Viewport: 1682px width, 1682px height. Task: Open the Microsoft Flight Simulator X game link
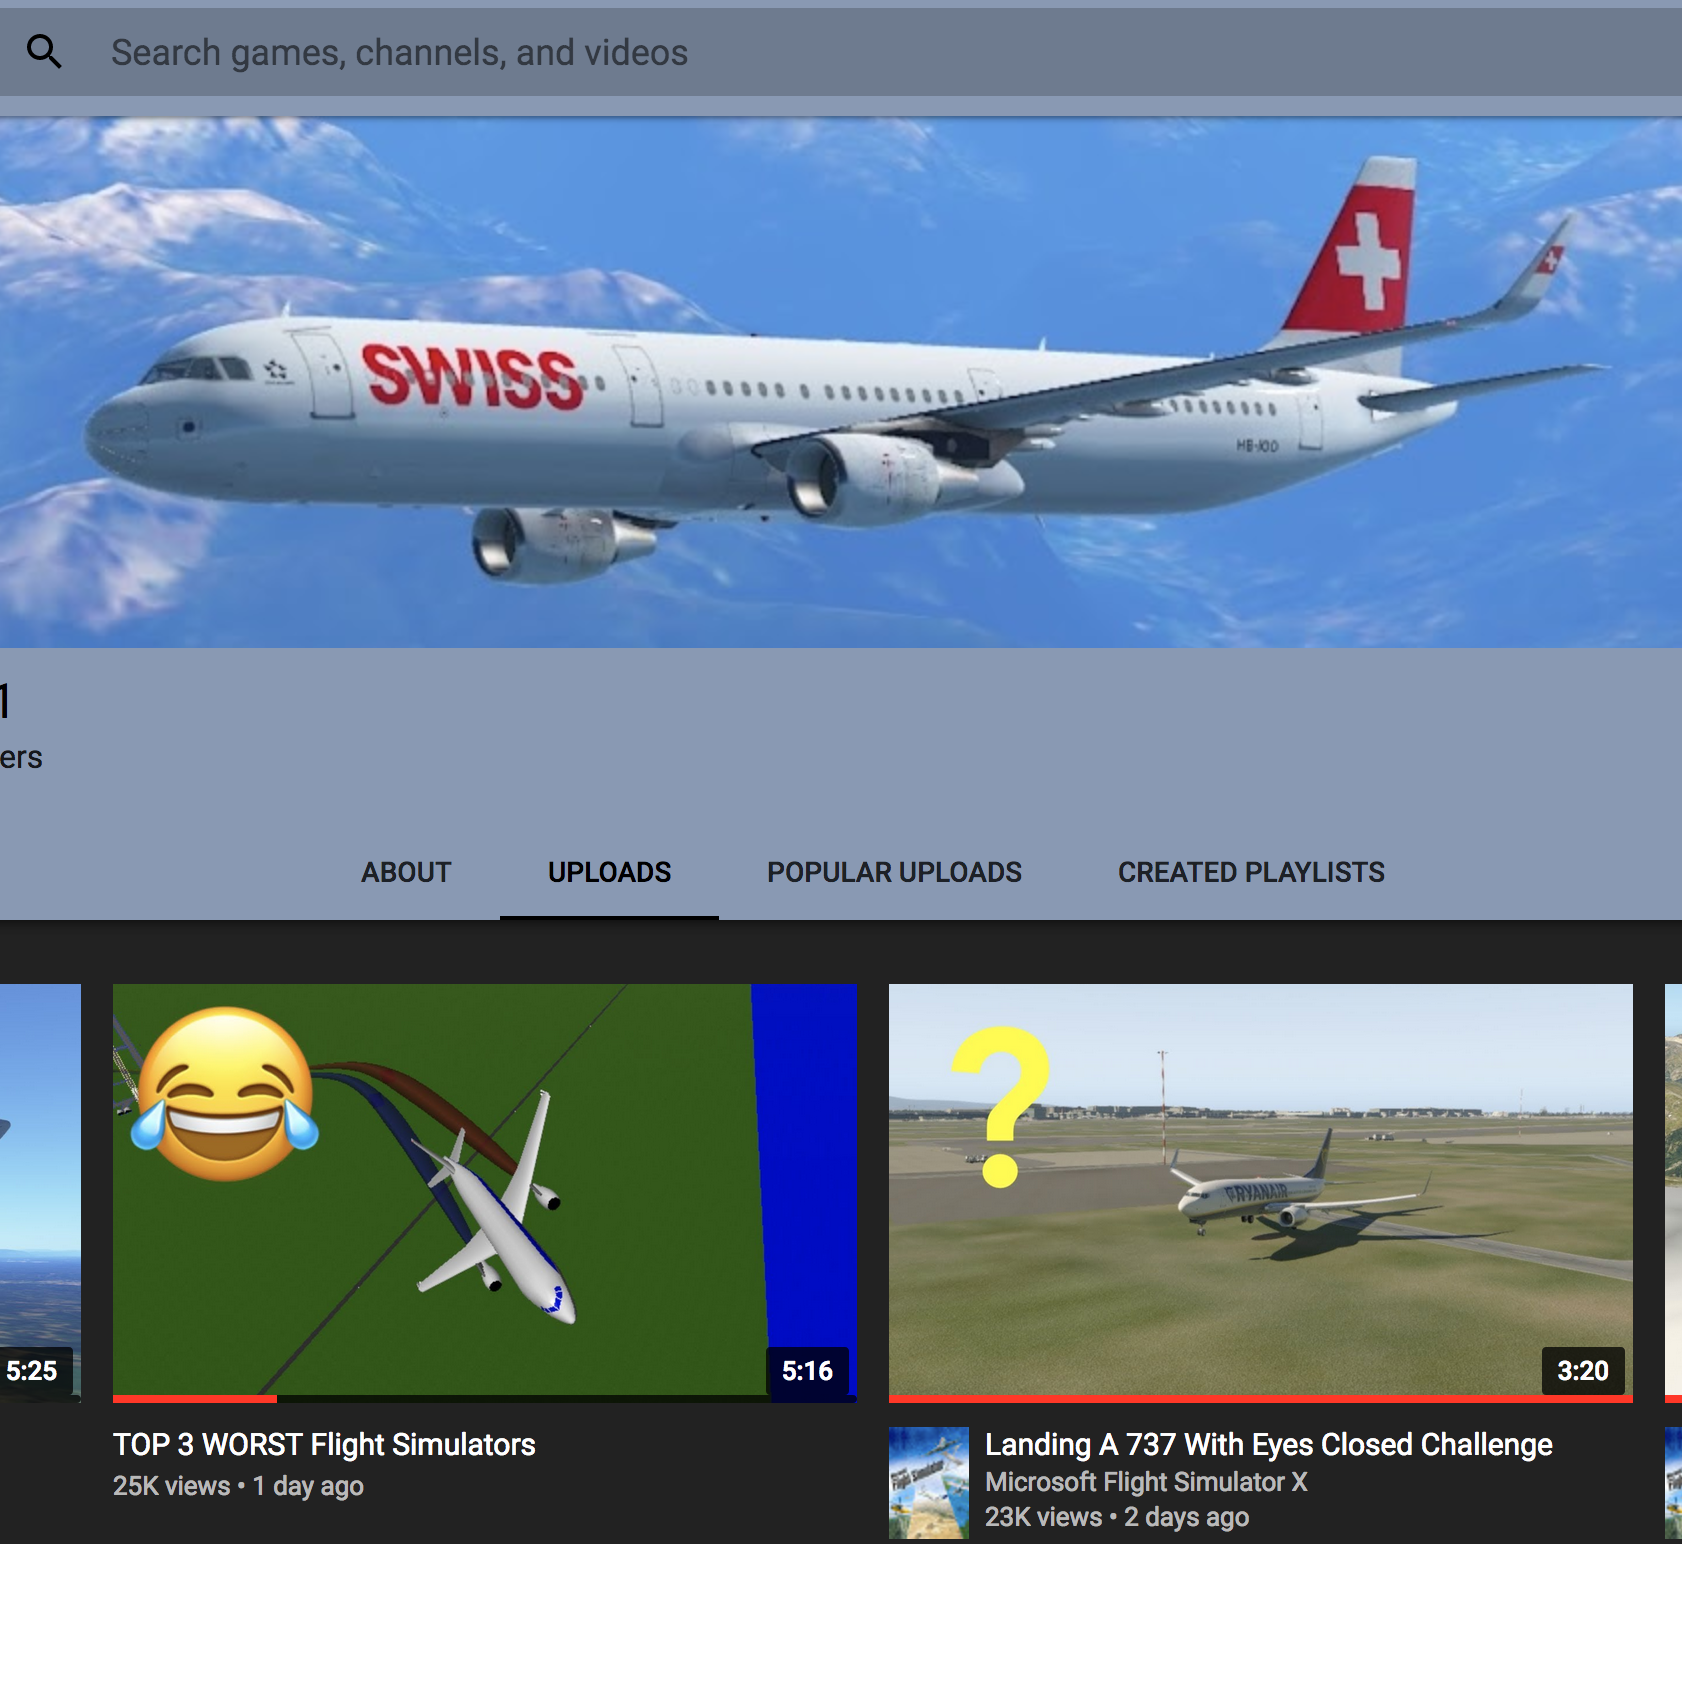coord(1146,1481)
